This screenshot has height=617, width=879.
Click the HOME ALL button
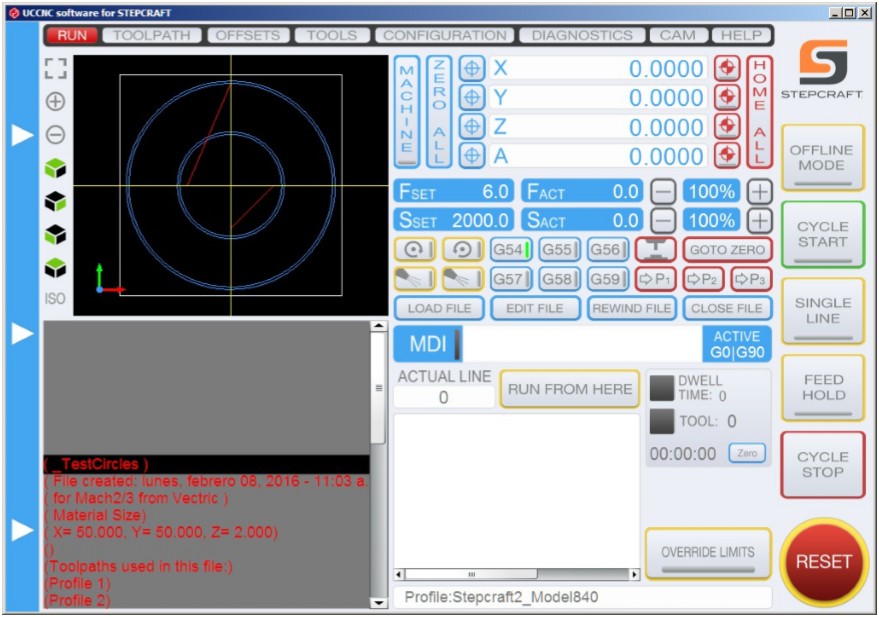pyautogui.click(x=760, y=112)
